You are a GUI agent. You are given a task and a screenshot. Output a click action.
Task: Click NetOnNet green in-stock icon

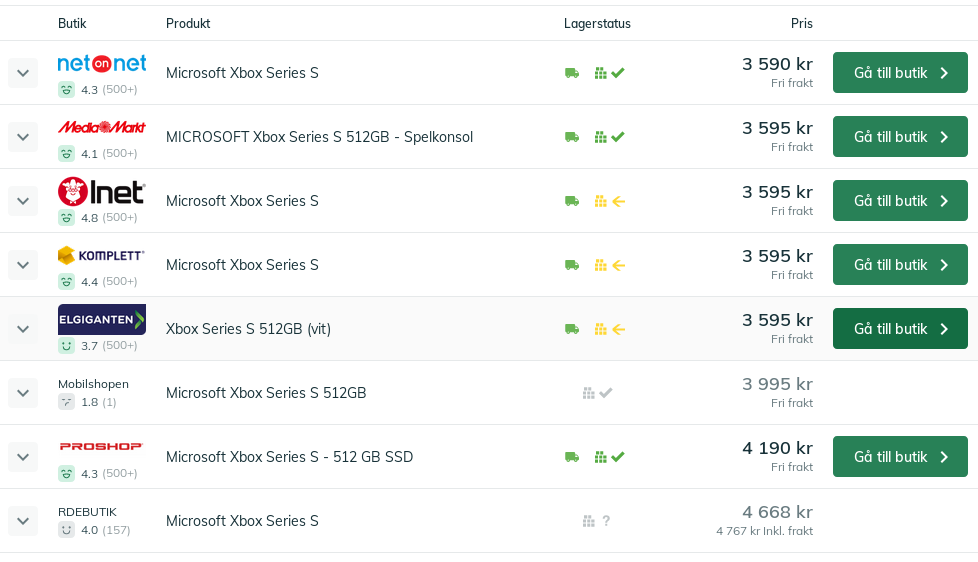pyautogui.click(x=609, y=73)
